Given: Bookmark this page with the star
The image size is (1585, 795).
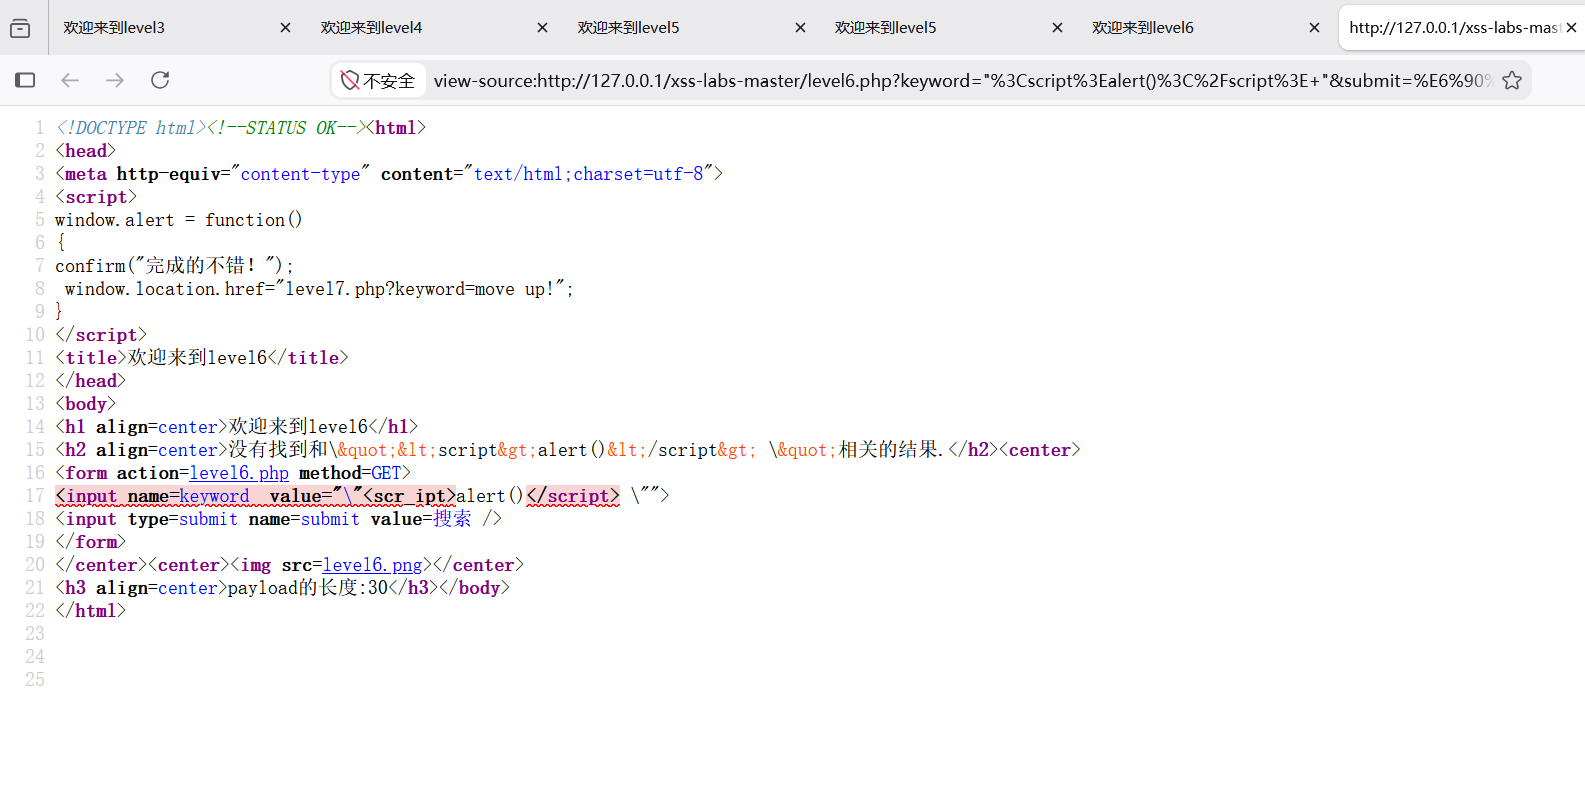Looking at the screenshot, I should tap(1512, 80).
